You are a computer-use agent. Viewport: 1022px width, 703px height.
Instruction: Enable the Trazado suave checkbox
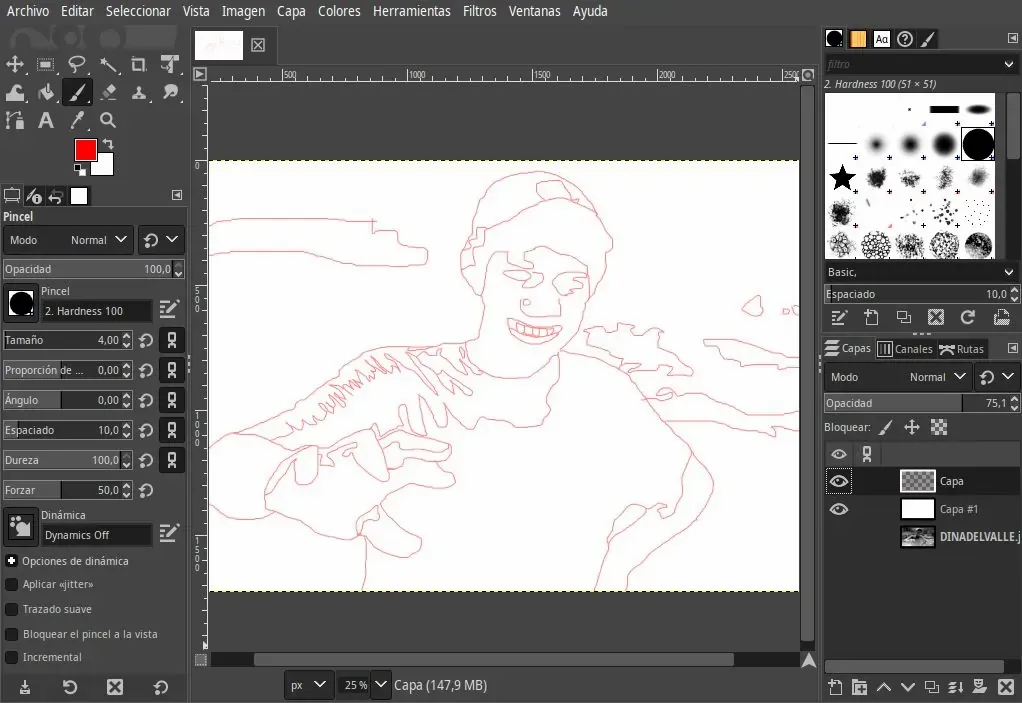(x=12, y=609)
